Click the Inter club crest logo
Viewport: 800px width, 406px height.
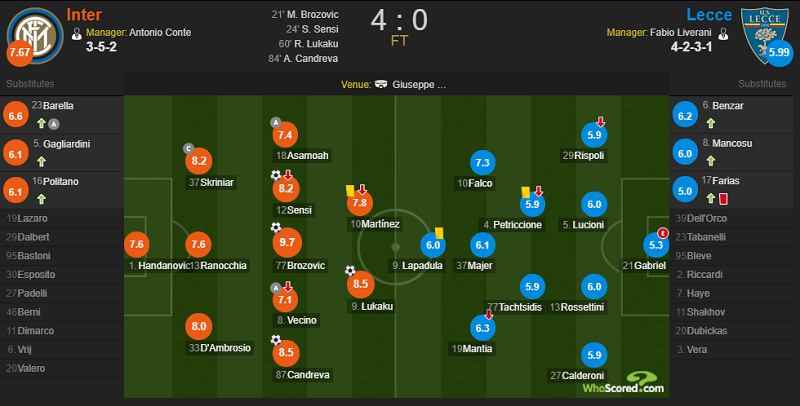pos(35,36)
